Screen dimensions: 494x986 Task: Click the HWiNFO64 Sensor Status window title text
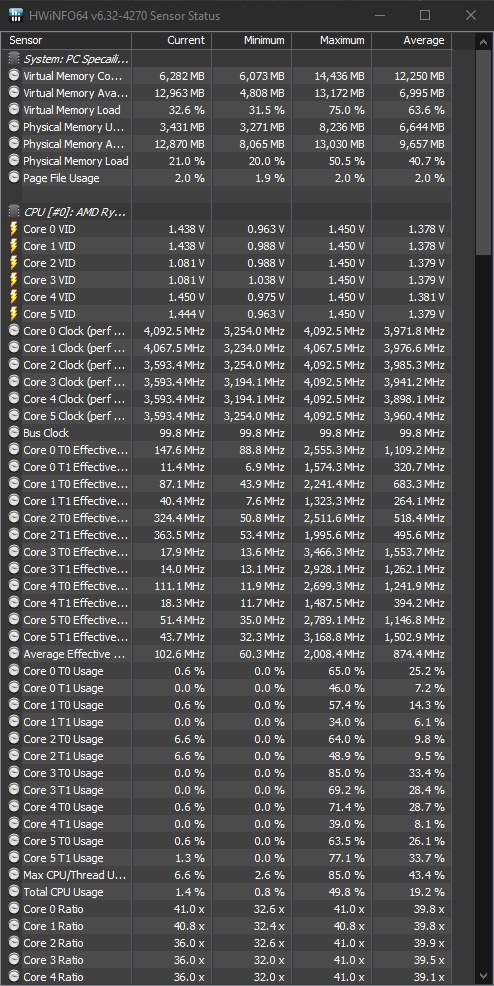(124, 16)
